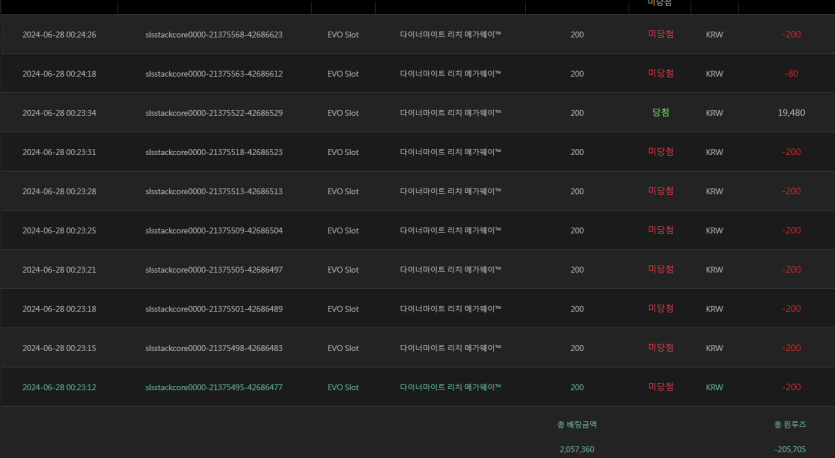Image resolution: width=835 pixels, height=458 pixels.
Task: Click the 19,480 winning amount
Action: pos(791,113)
